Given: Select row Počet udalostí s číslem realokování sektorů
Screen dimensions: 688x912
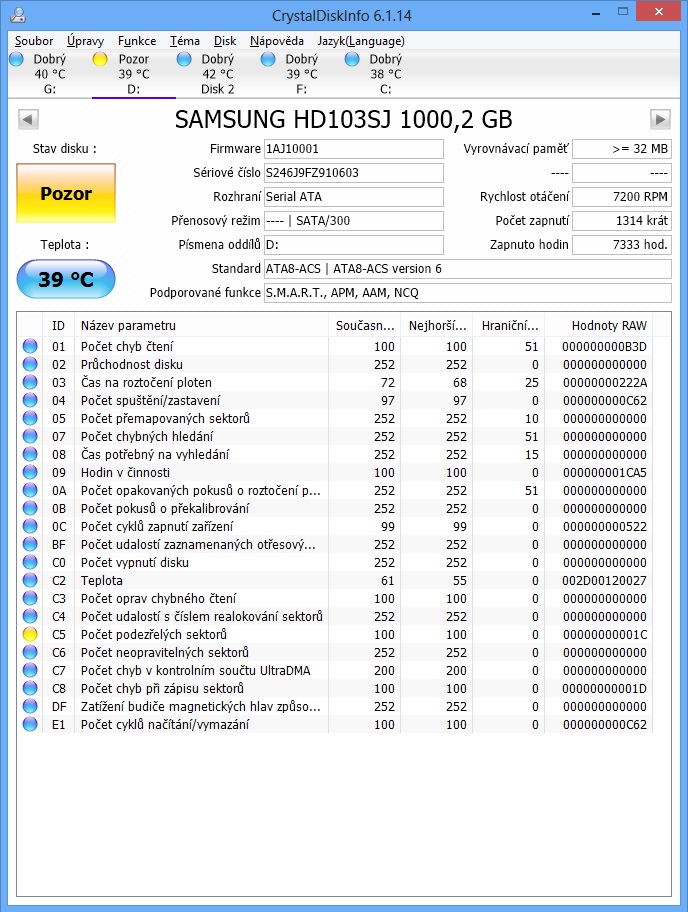Looking at the screenshot, I should (x=334, y=616).
